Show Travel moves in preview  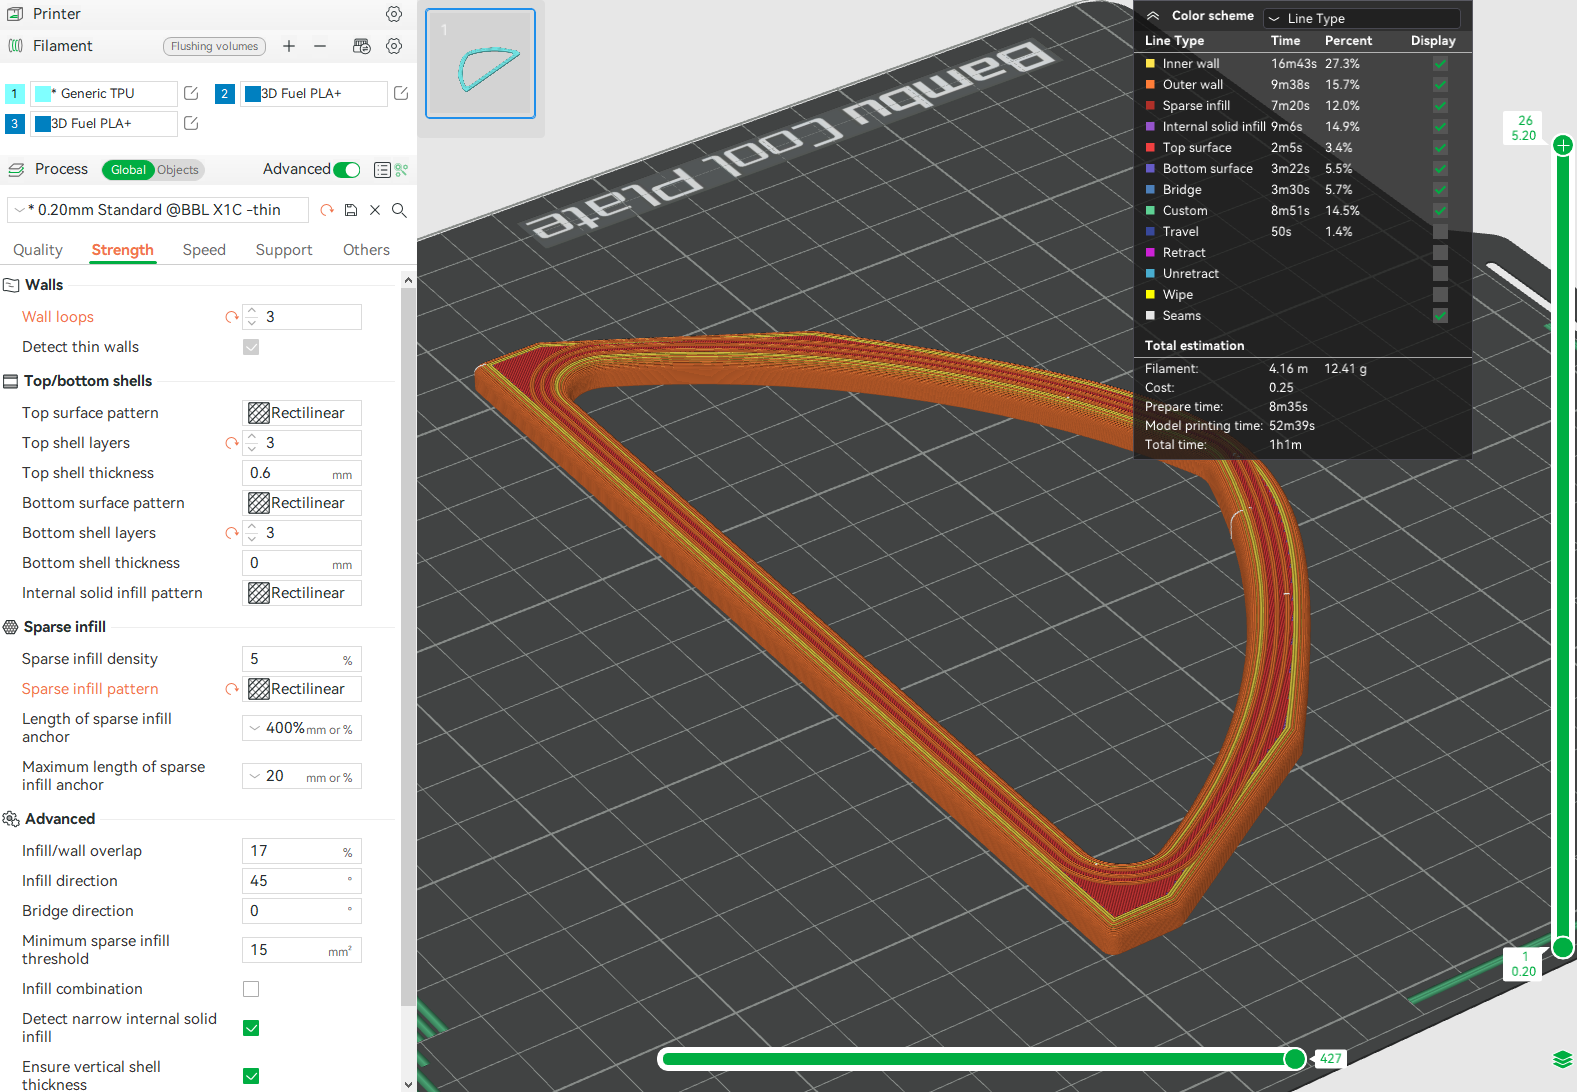(1440, 232)
